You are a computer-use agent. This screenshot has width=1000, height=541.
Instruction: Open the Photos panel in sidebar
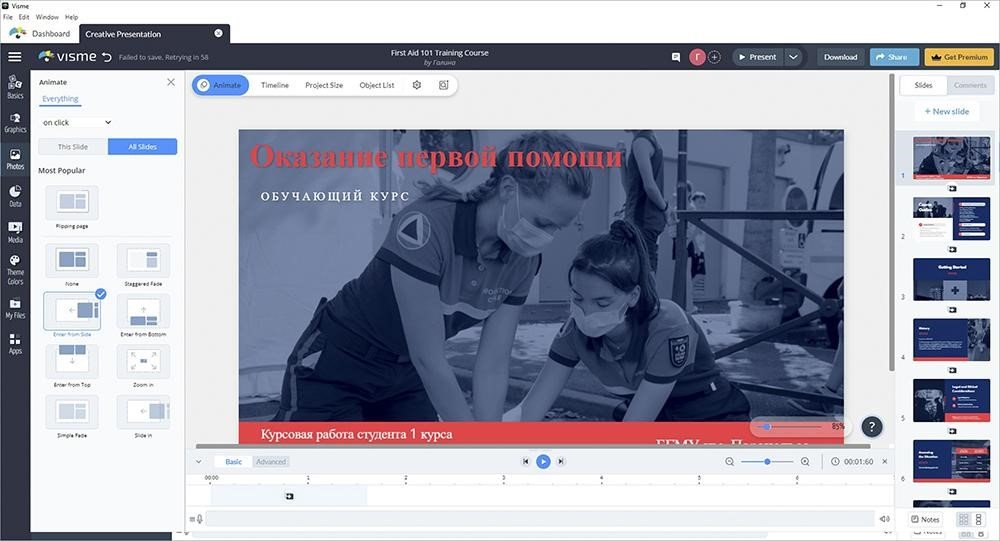click(15, 158)
